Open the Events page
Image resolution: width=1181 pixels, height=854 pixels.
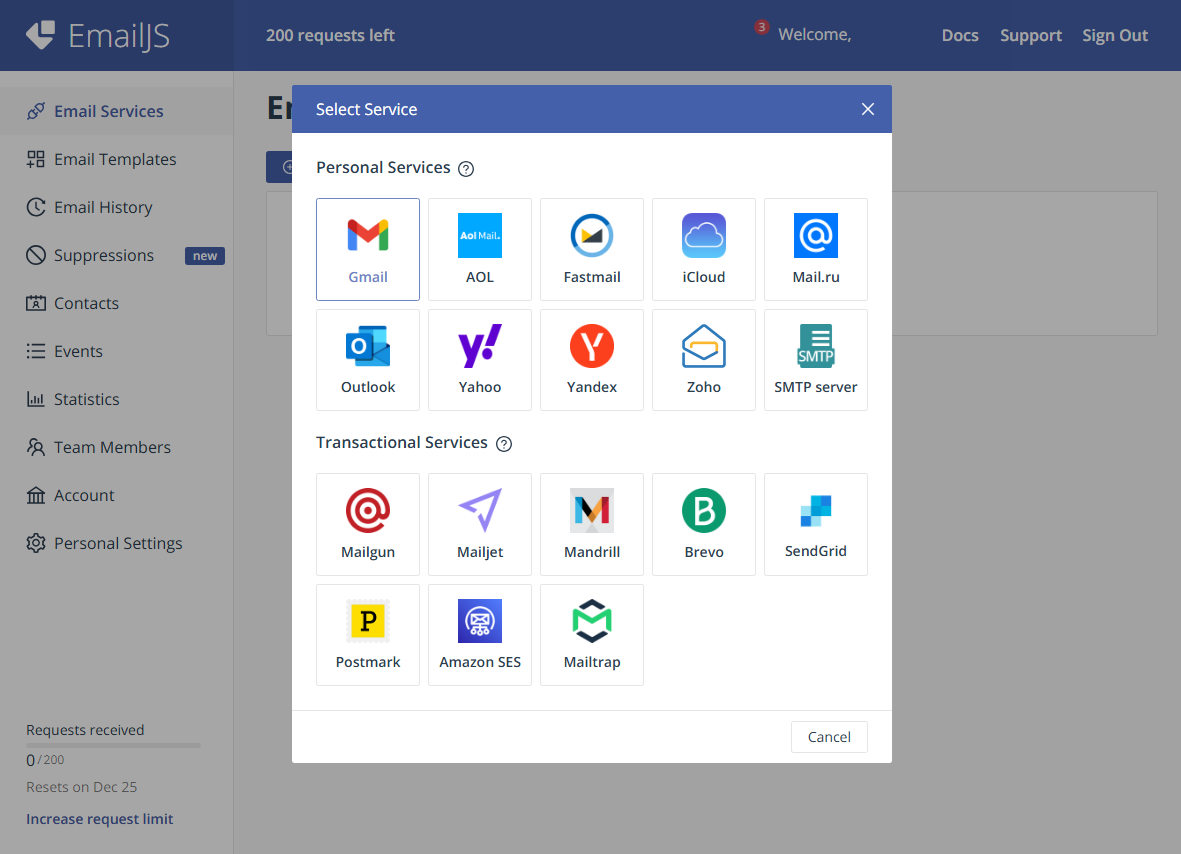point(117,352)
